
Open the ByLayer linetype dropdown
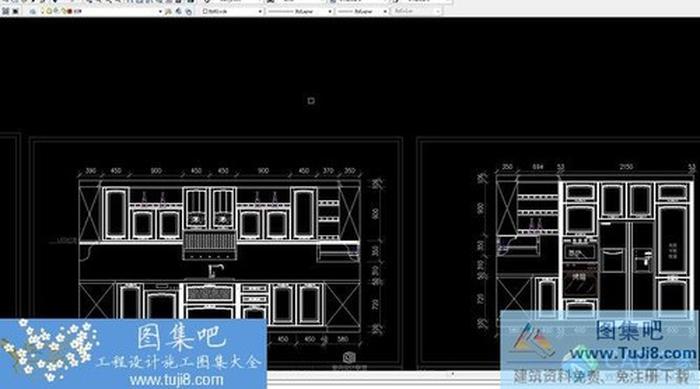[300, 11]
